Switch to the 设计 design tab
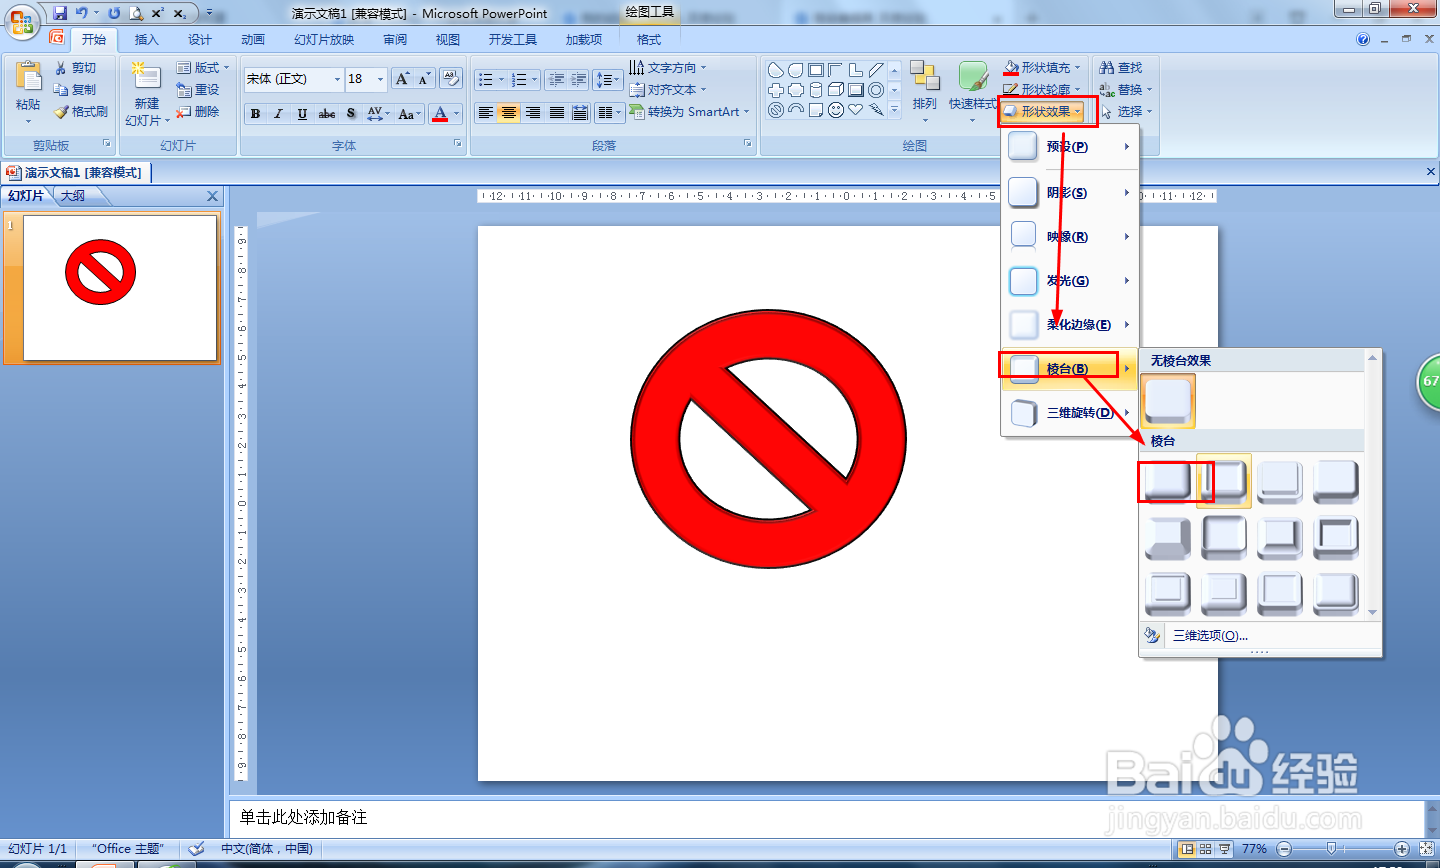Viewport: 1440px width, 868px height. pyautogui.click(x=200, y=40)
